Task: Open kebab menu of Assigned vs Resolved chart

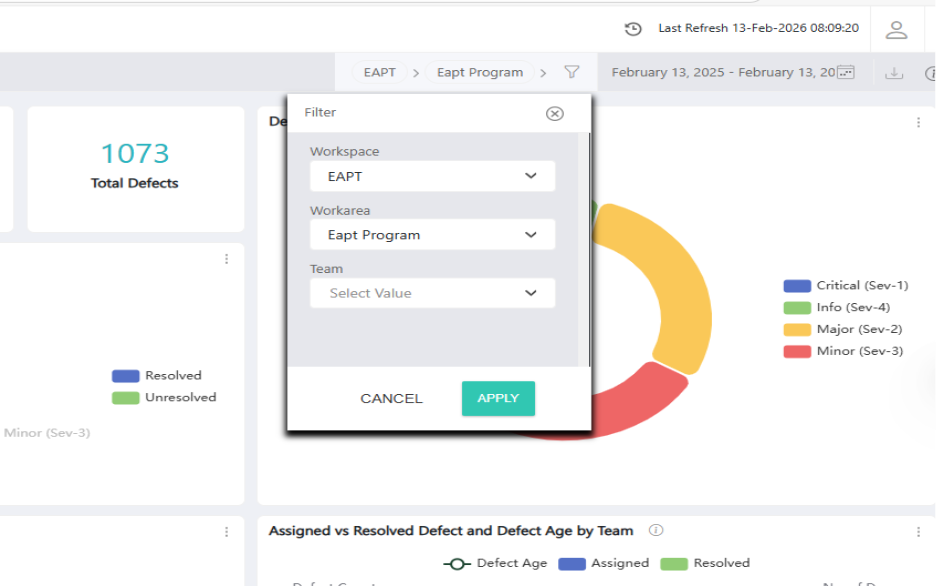Action: coord(918,532)
